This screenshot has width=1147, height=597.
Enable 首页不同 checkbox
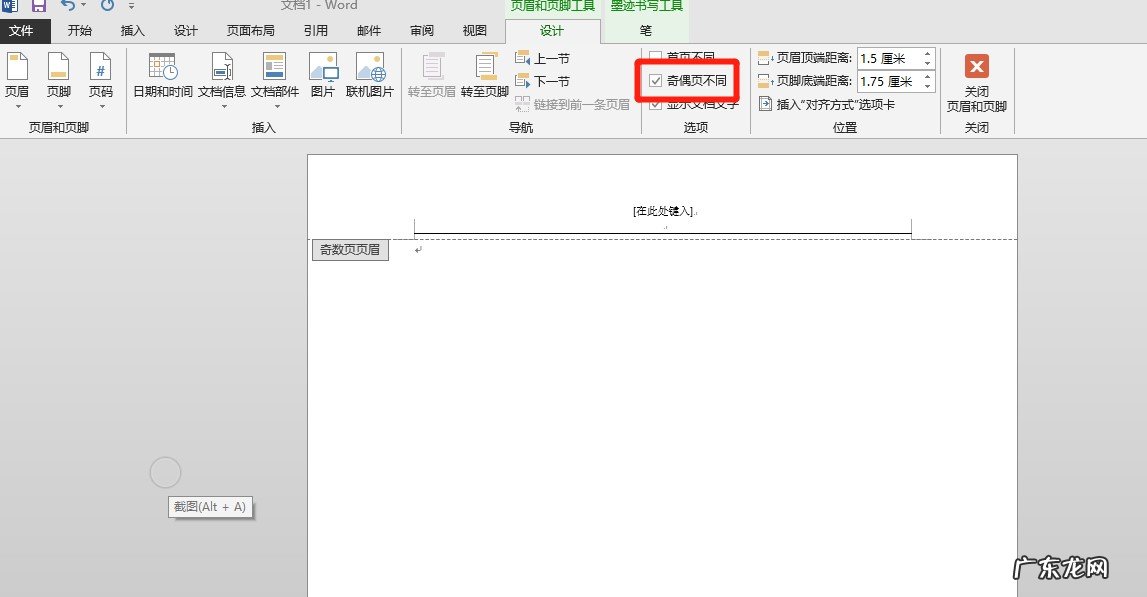[656, 57]
